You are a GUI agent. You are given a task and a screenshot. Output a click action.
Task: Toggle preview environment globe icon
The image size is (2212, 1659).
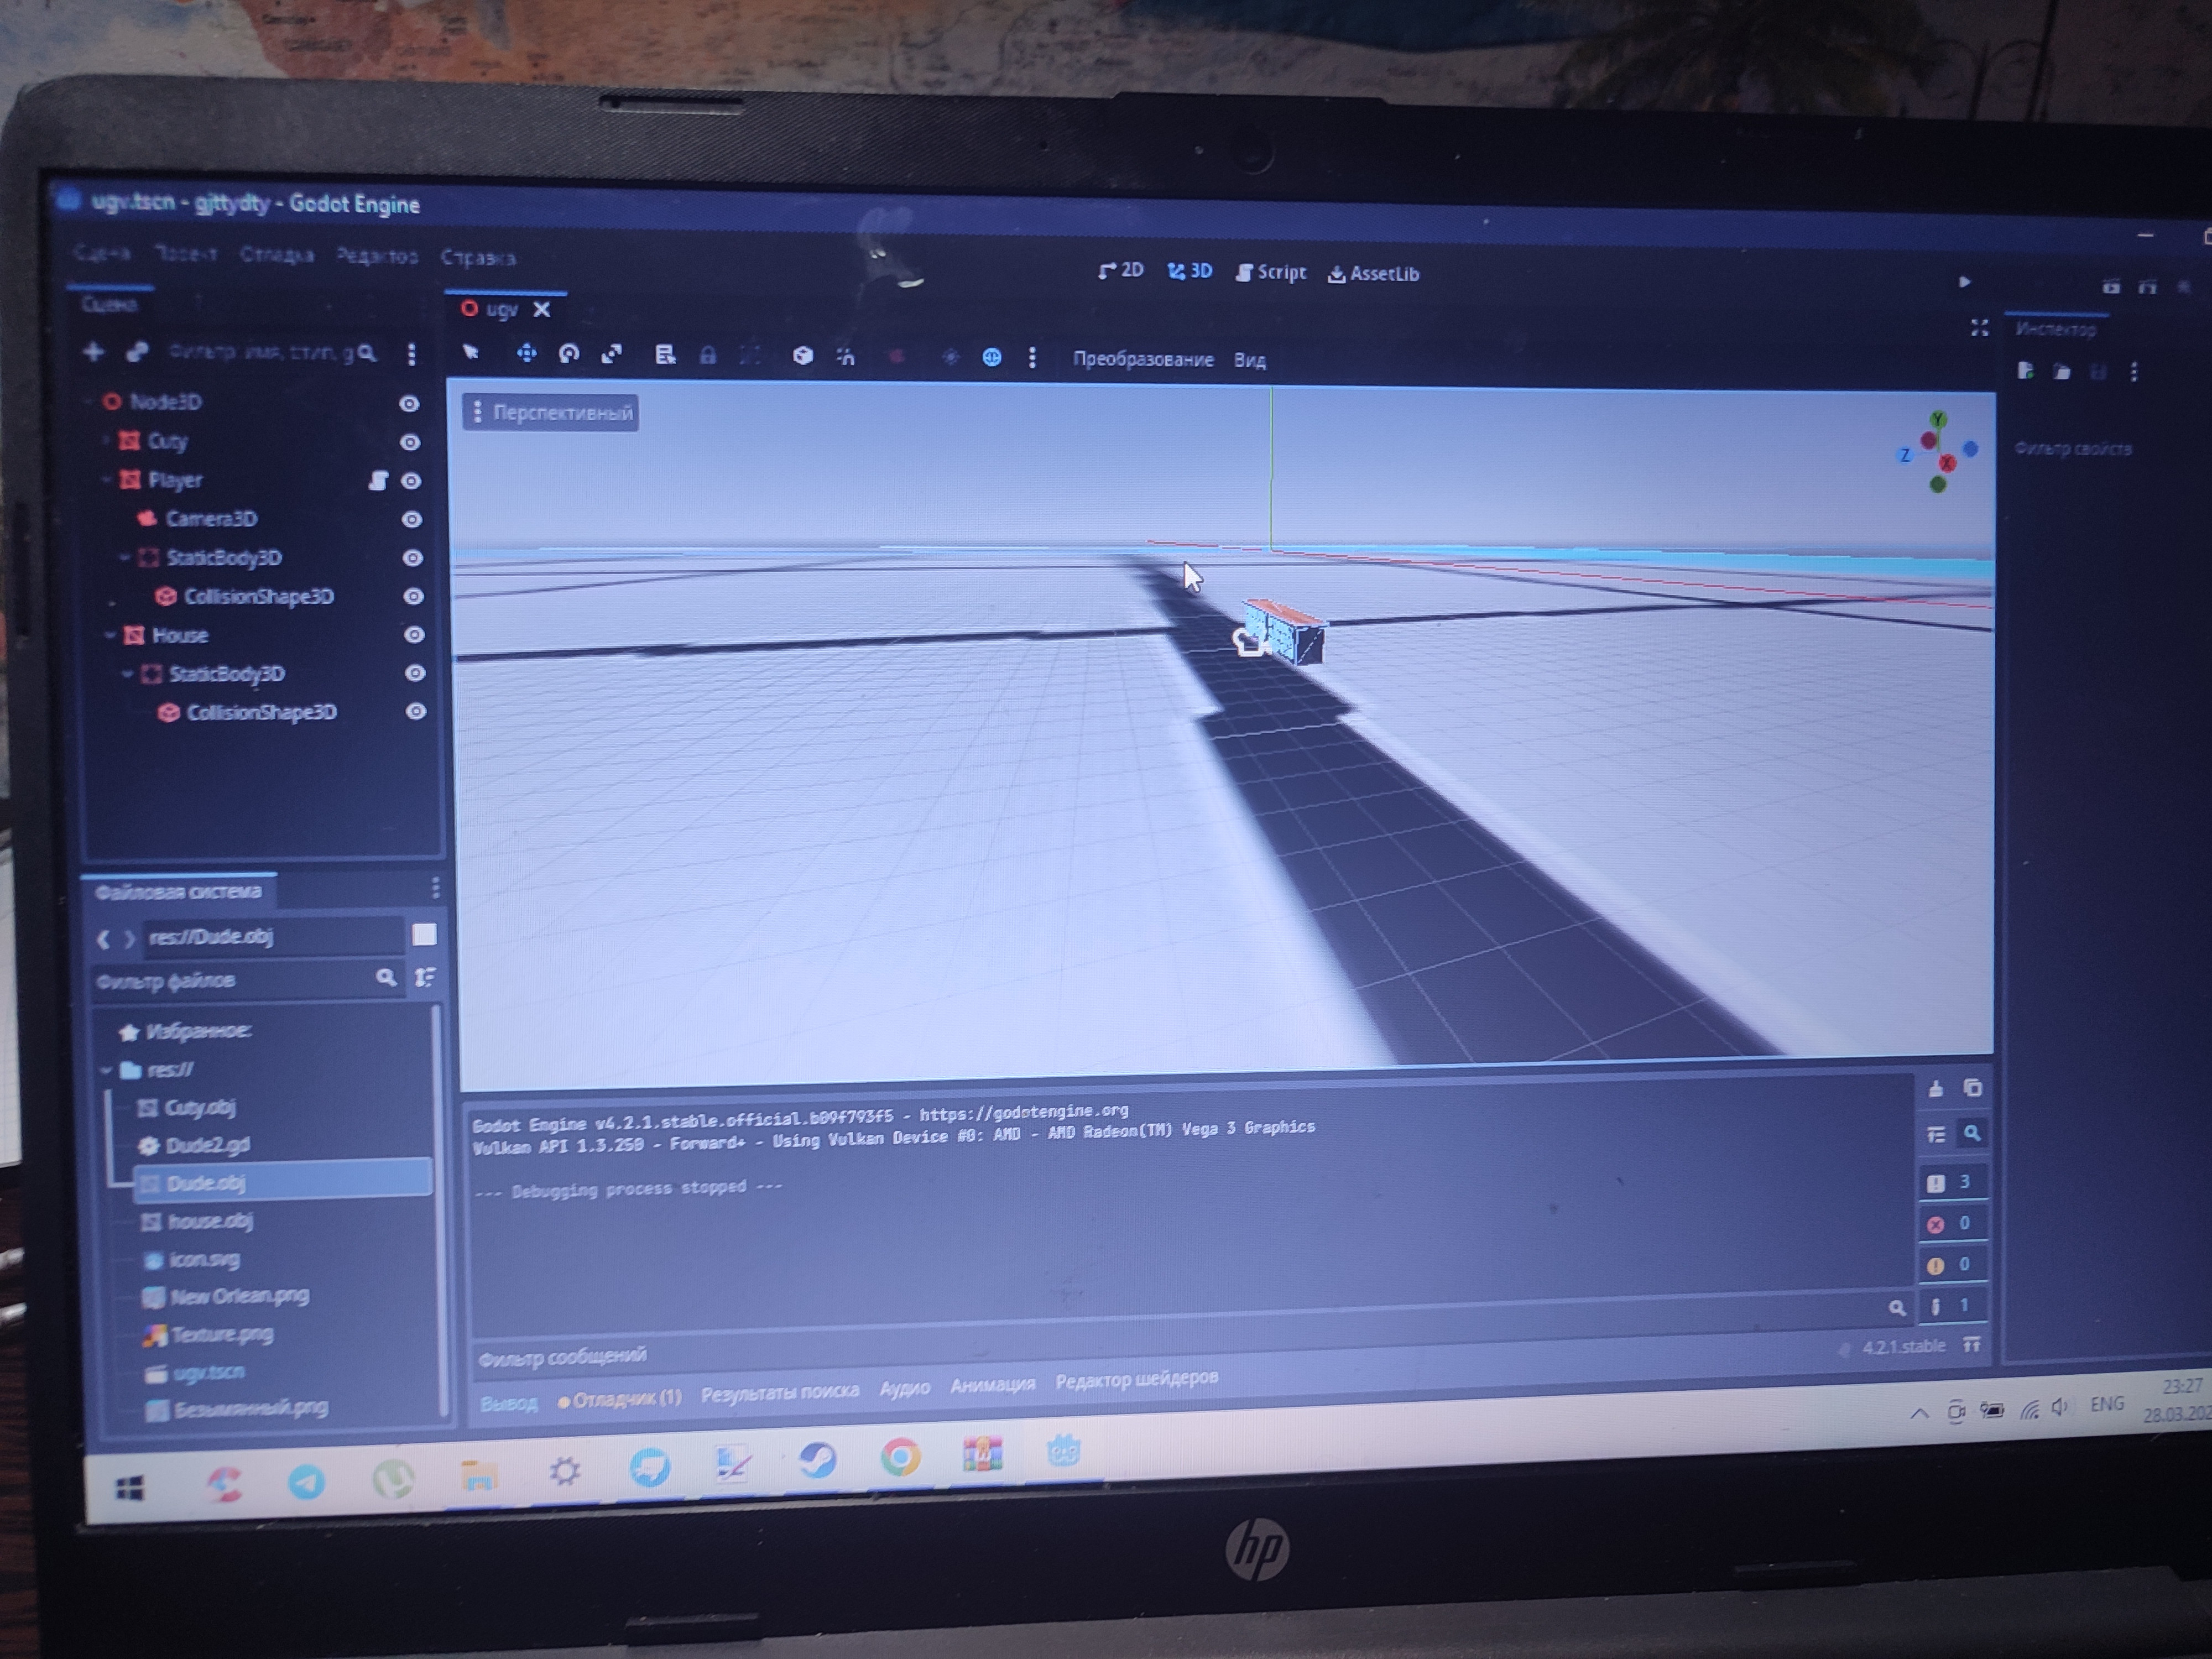tap(991, 357)
